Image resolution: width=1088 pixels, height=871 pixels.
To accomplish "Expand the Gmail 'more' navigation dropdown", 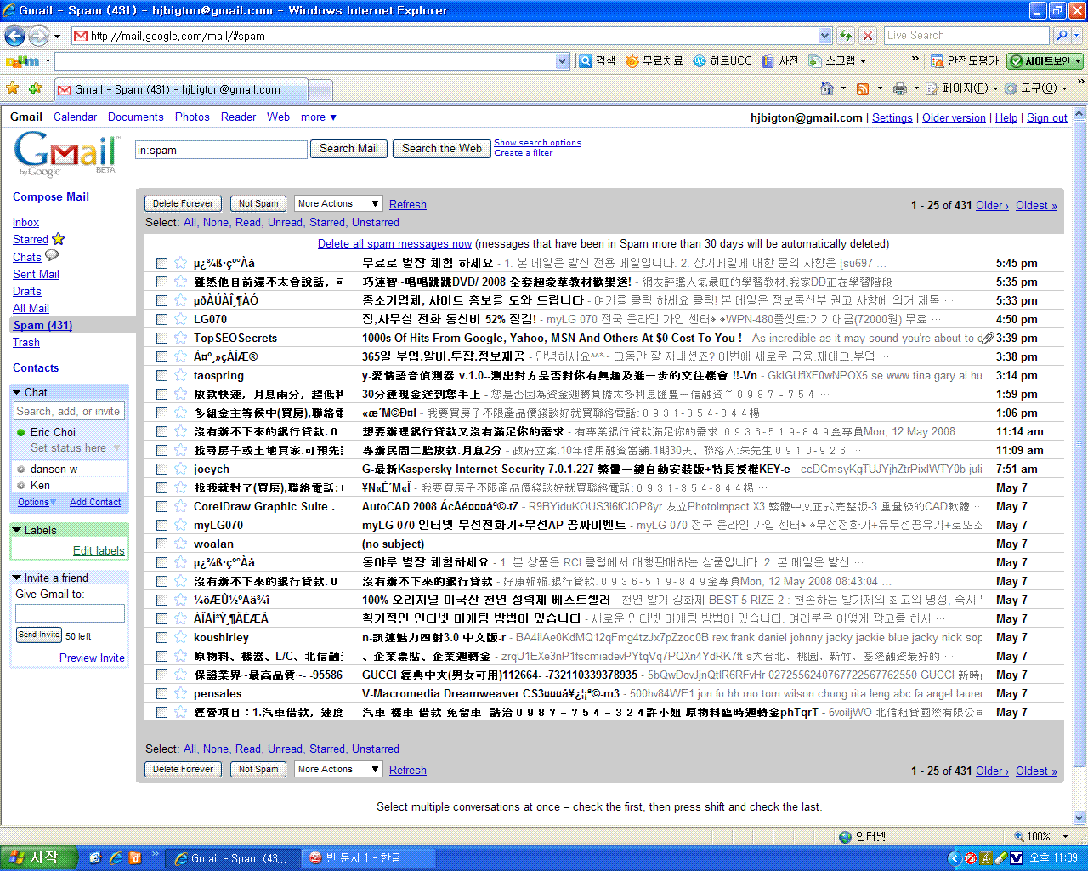I will [318, 117].
